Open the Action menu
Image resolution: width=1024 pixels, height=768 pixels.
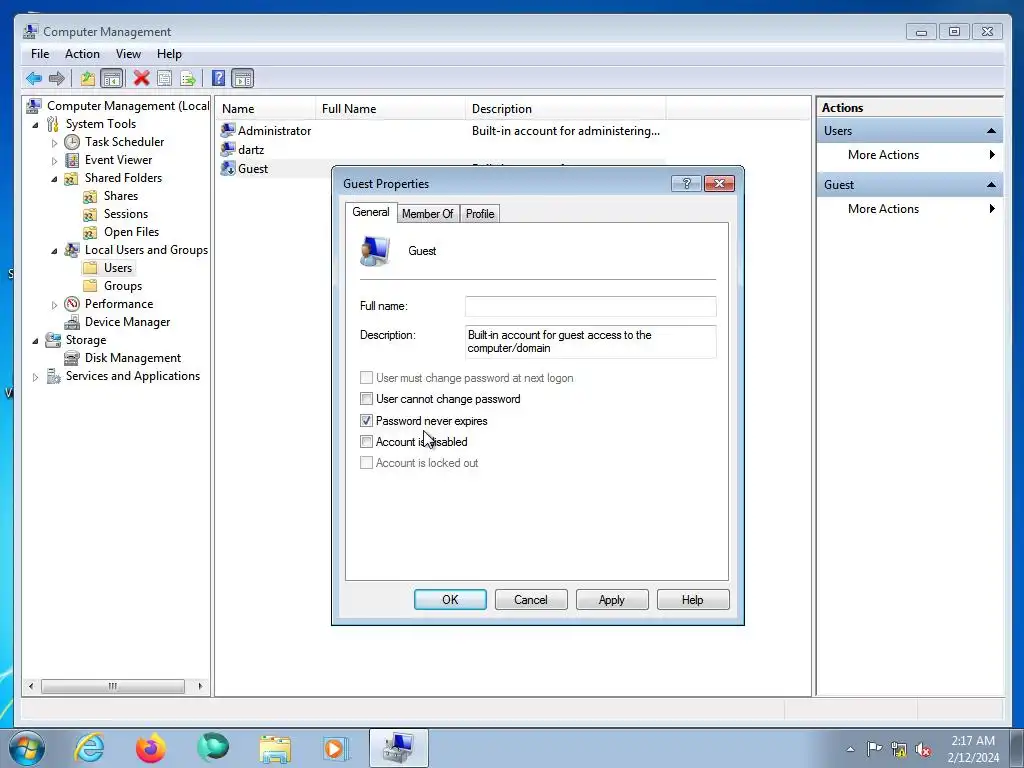(82, 54)
